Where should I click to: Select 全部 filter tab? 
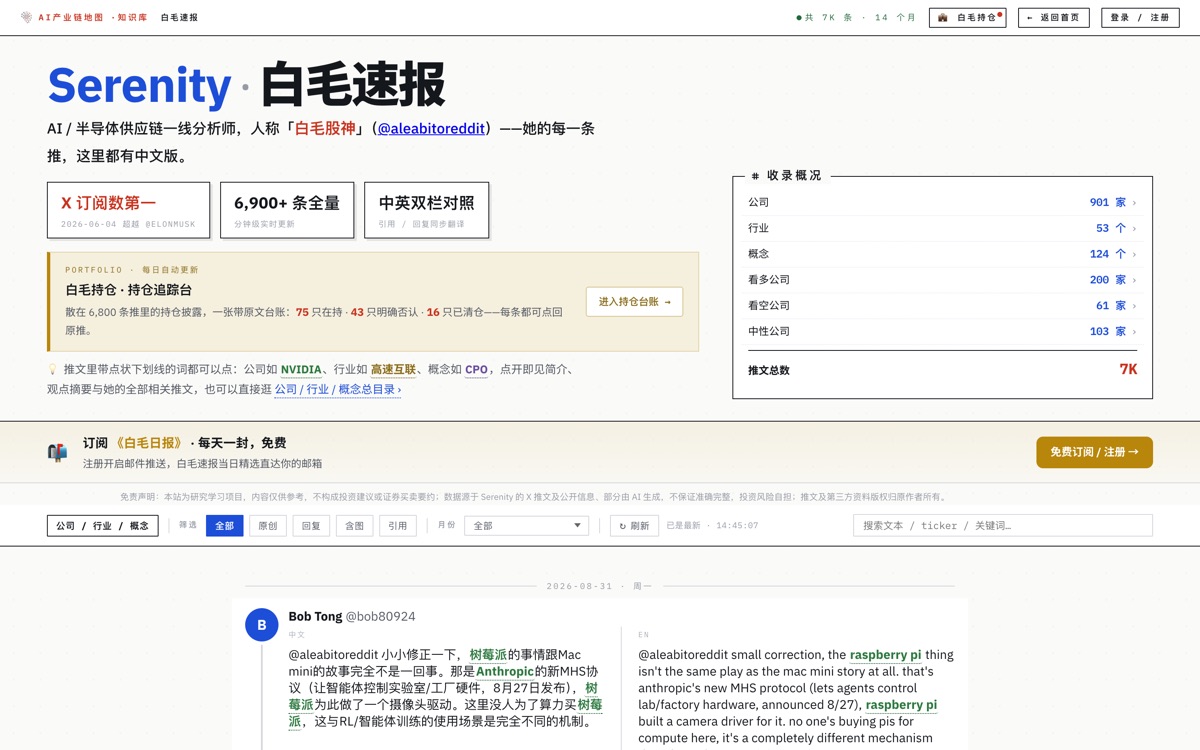[x=224, y=525]
